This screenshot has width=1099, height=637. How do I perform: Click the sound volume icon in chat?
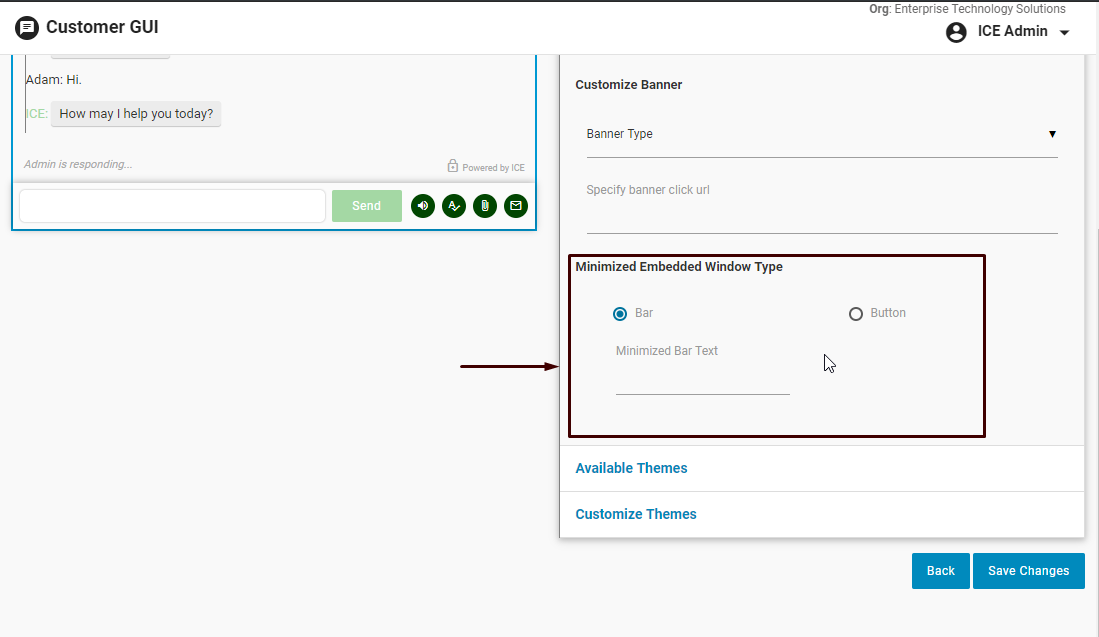point(423,206)
